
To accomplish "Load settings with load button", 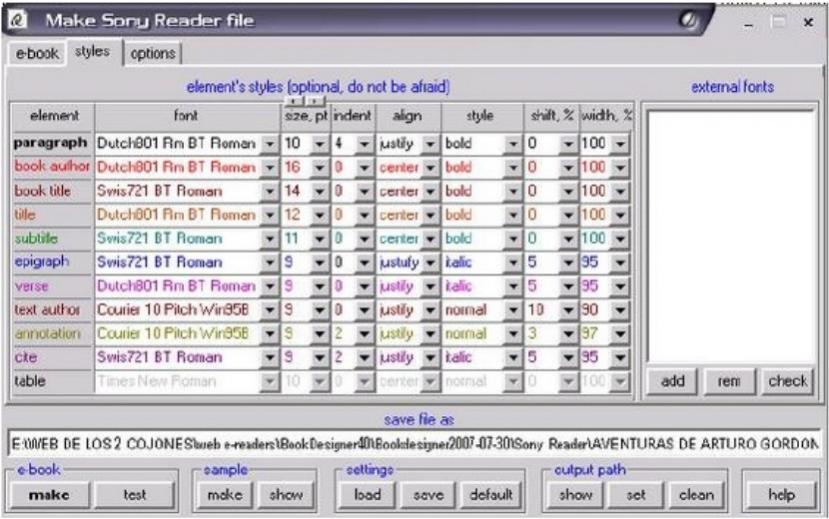I will (367, 495).
